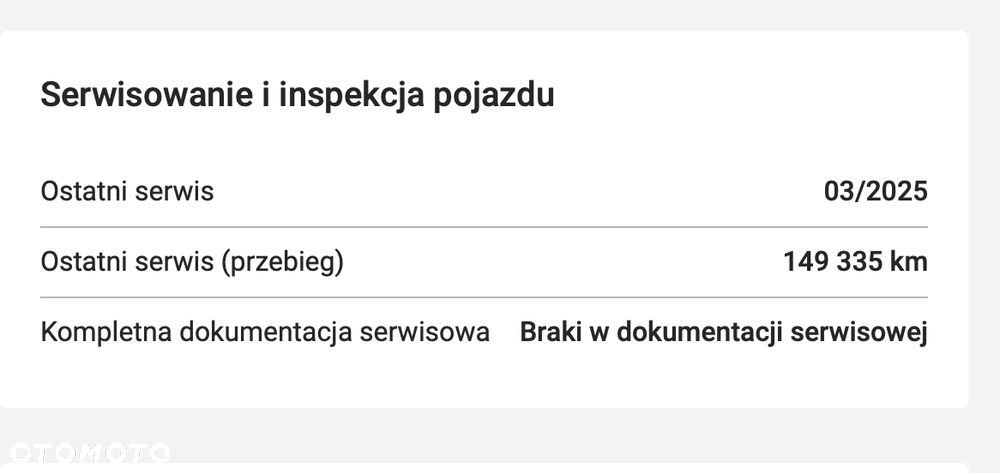
Task: Click the 03/2025 last service date
Action: click(875, 191)
